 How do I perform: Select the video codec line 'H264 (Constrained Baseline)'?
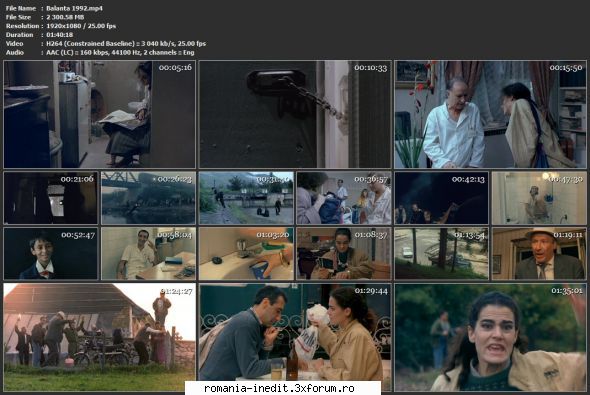point(126,44)
